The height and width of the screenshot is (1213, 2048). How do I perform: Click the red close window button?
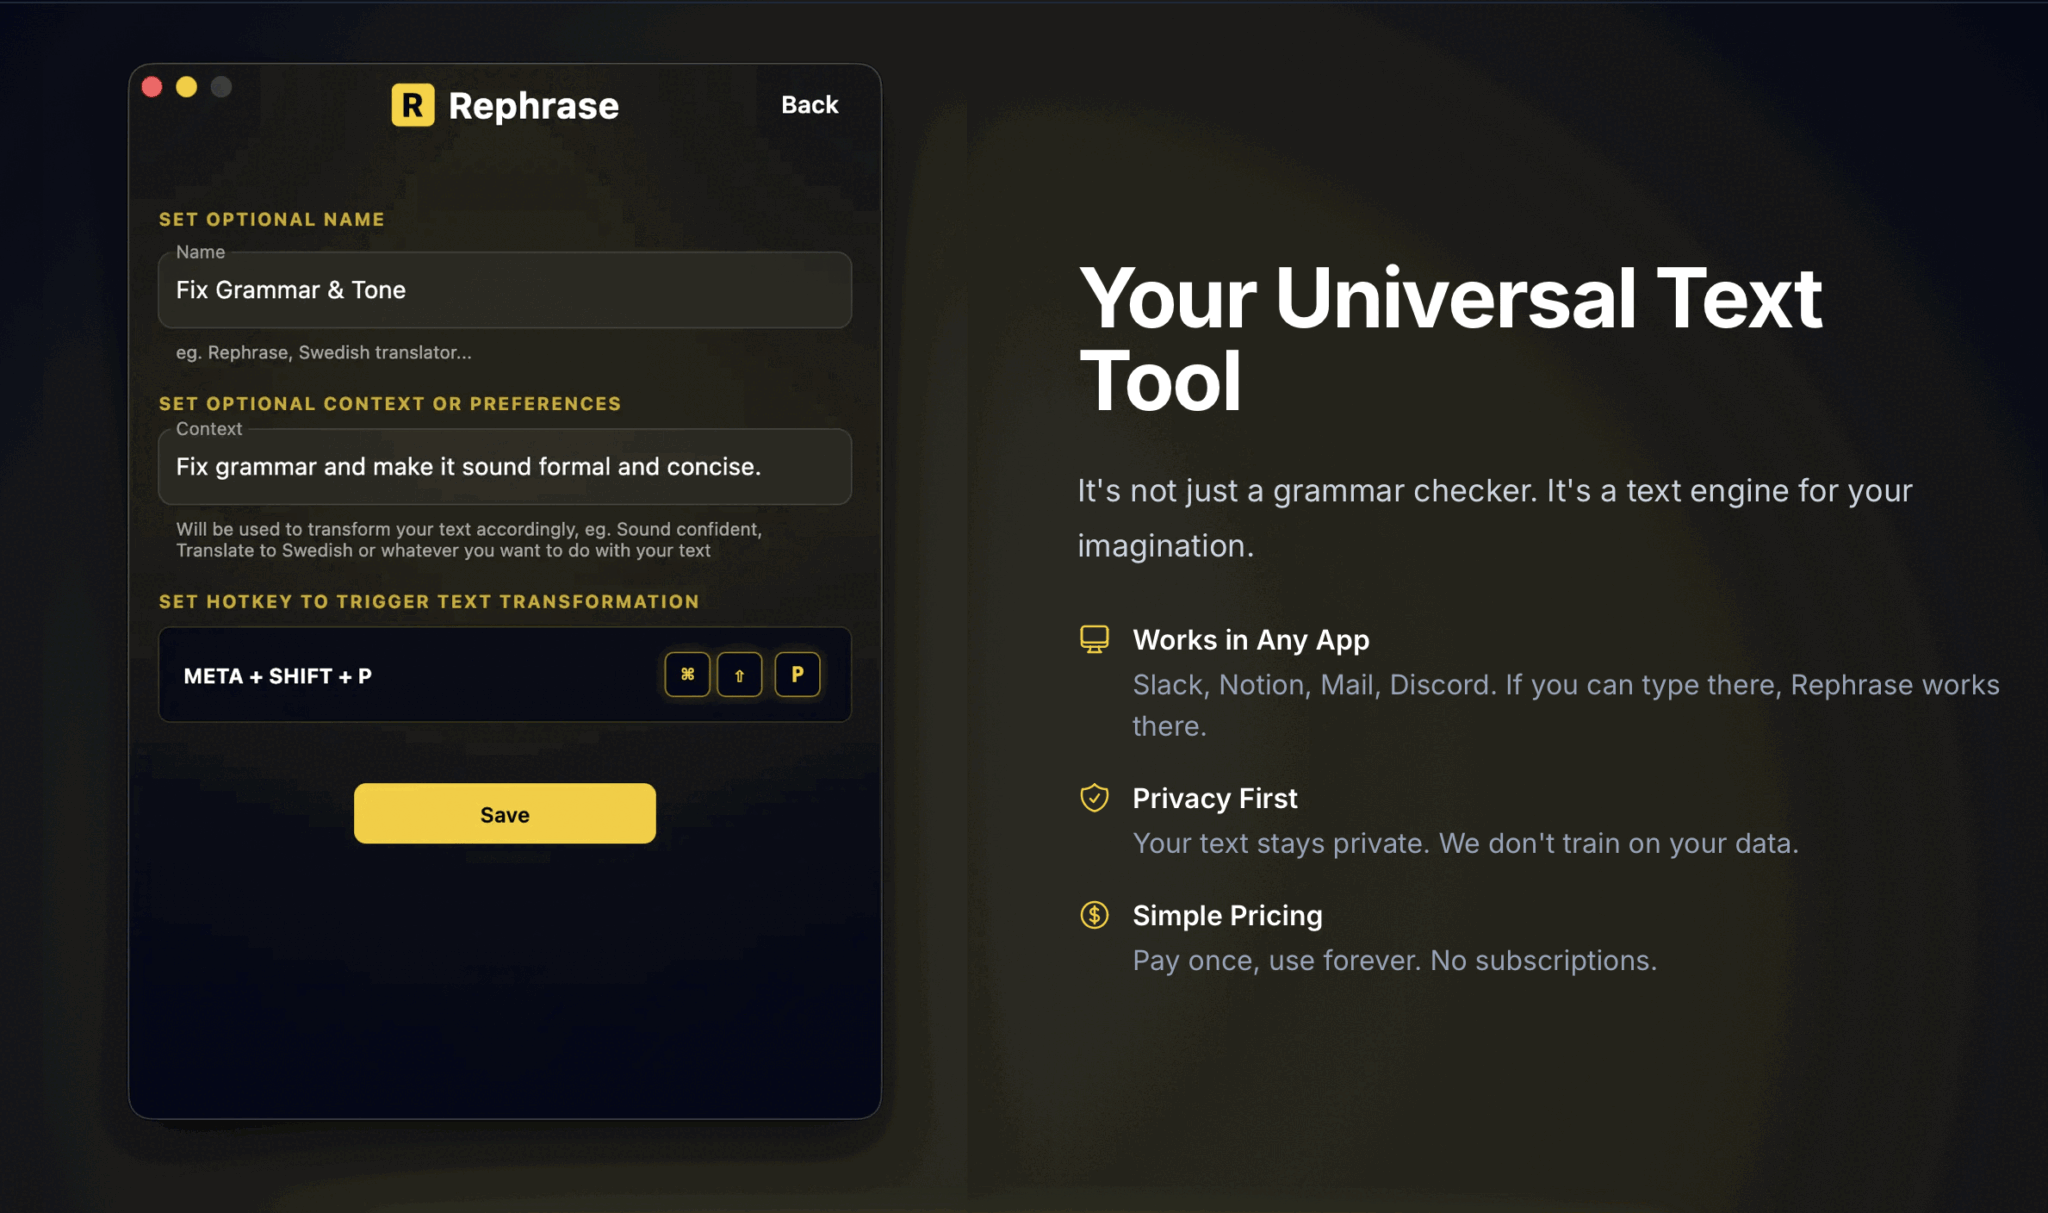point(152,87)
